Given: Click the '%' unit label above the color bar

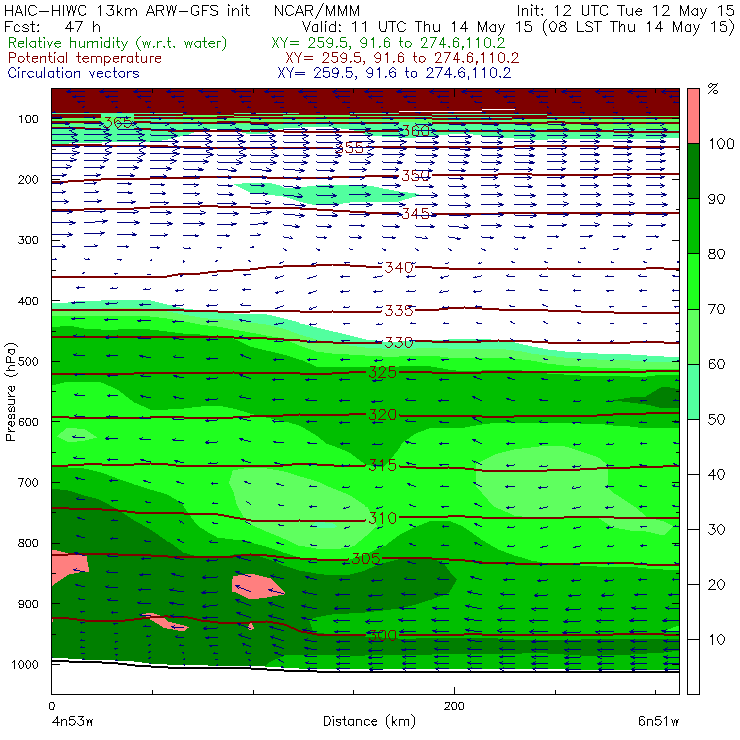Looking at the screenshot, I should click(713, 89).
